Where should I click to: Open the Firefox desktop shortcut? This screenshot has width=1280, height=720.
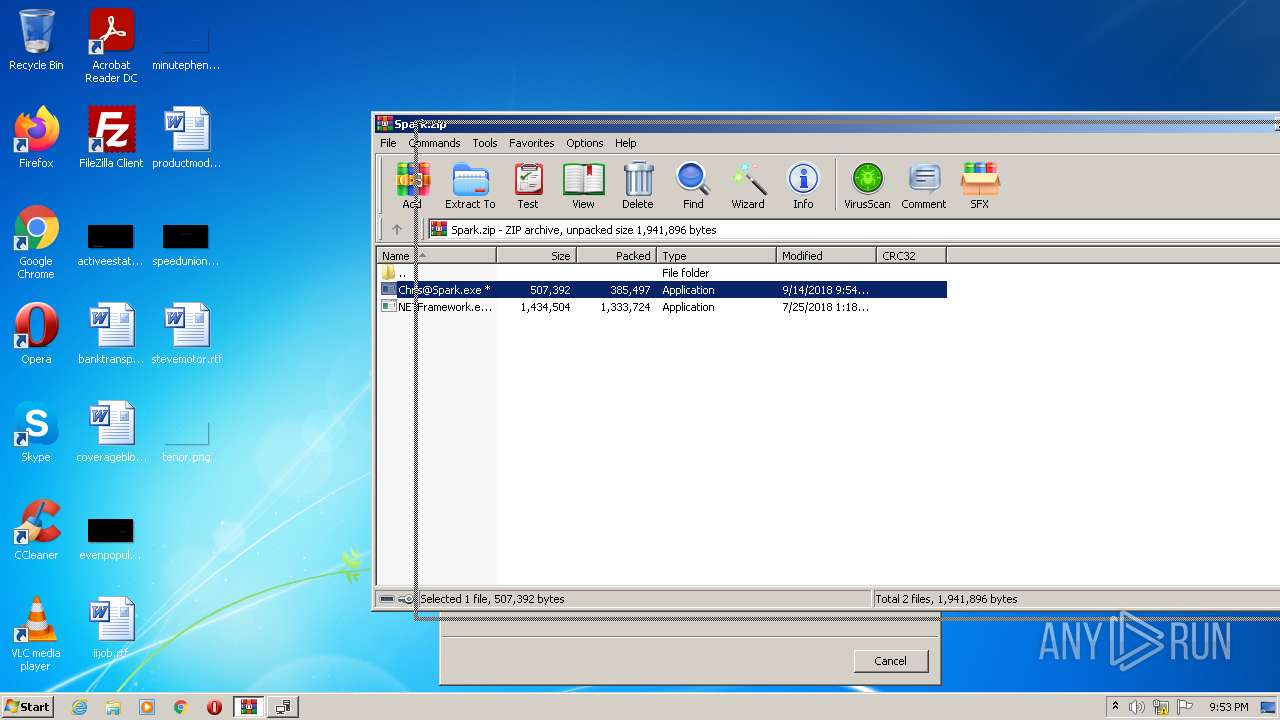(x=36, y=138)
